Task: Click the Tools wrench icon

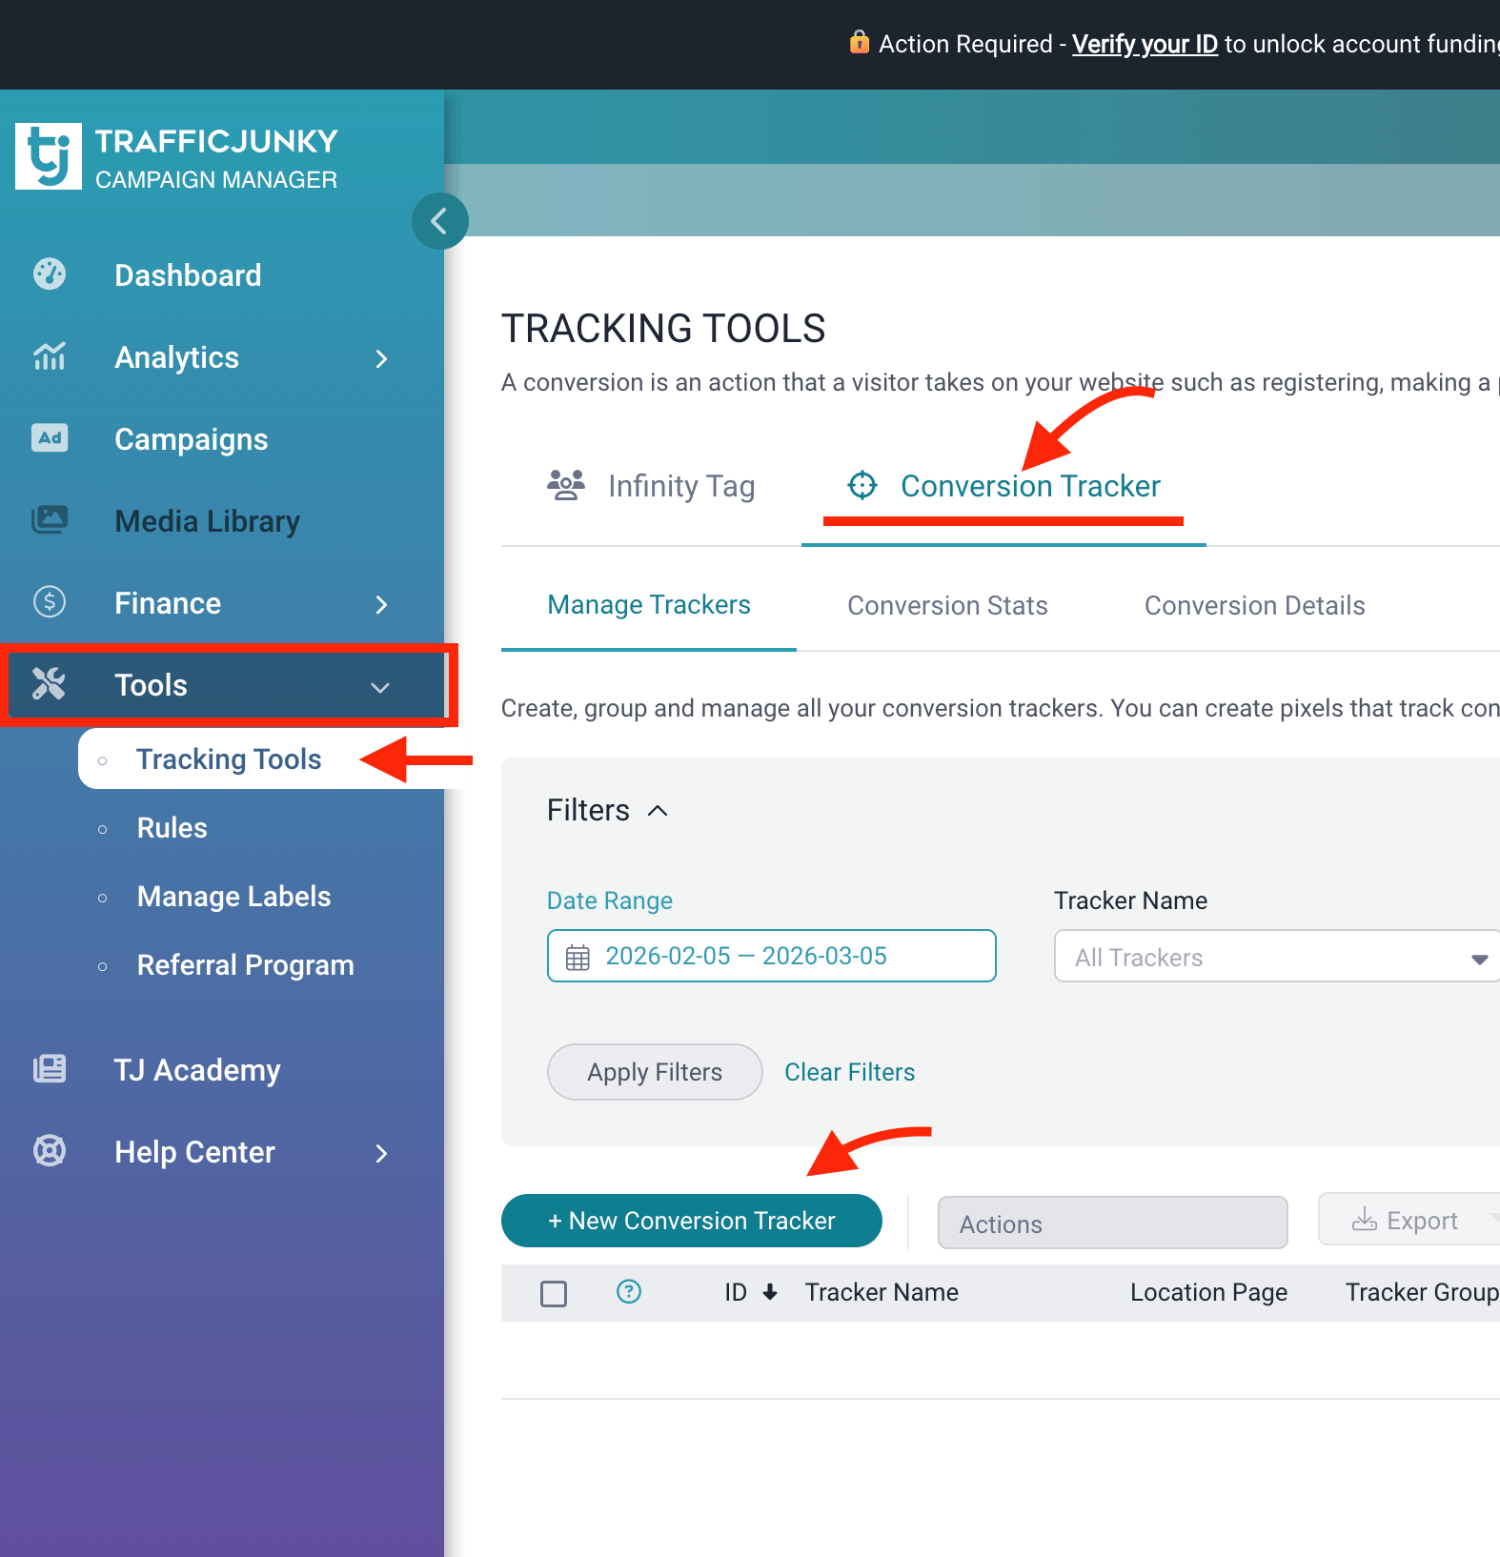Action: (x=49, y=684)
